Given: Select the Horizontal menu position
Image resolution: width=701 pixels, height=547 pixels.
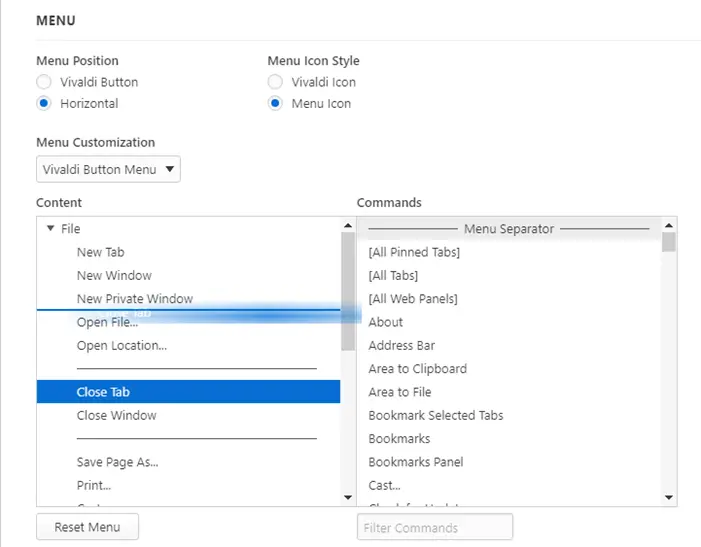Looking at the screenshot, I should (44, 104).
